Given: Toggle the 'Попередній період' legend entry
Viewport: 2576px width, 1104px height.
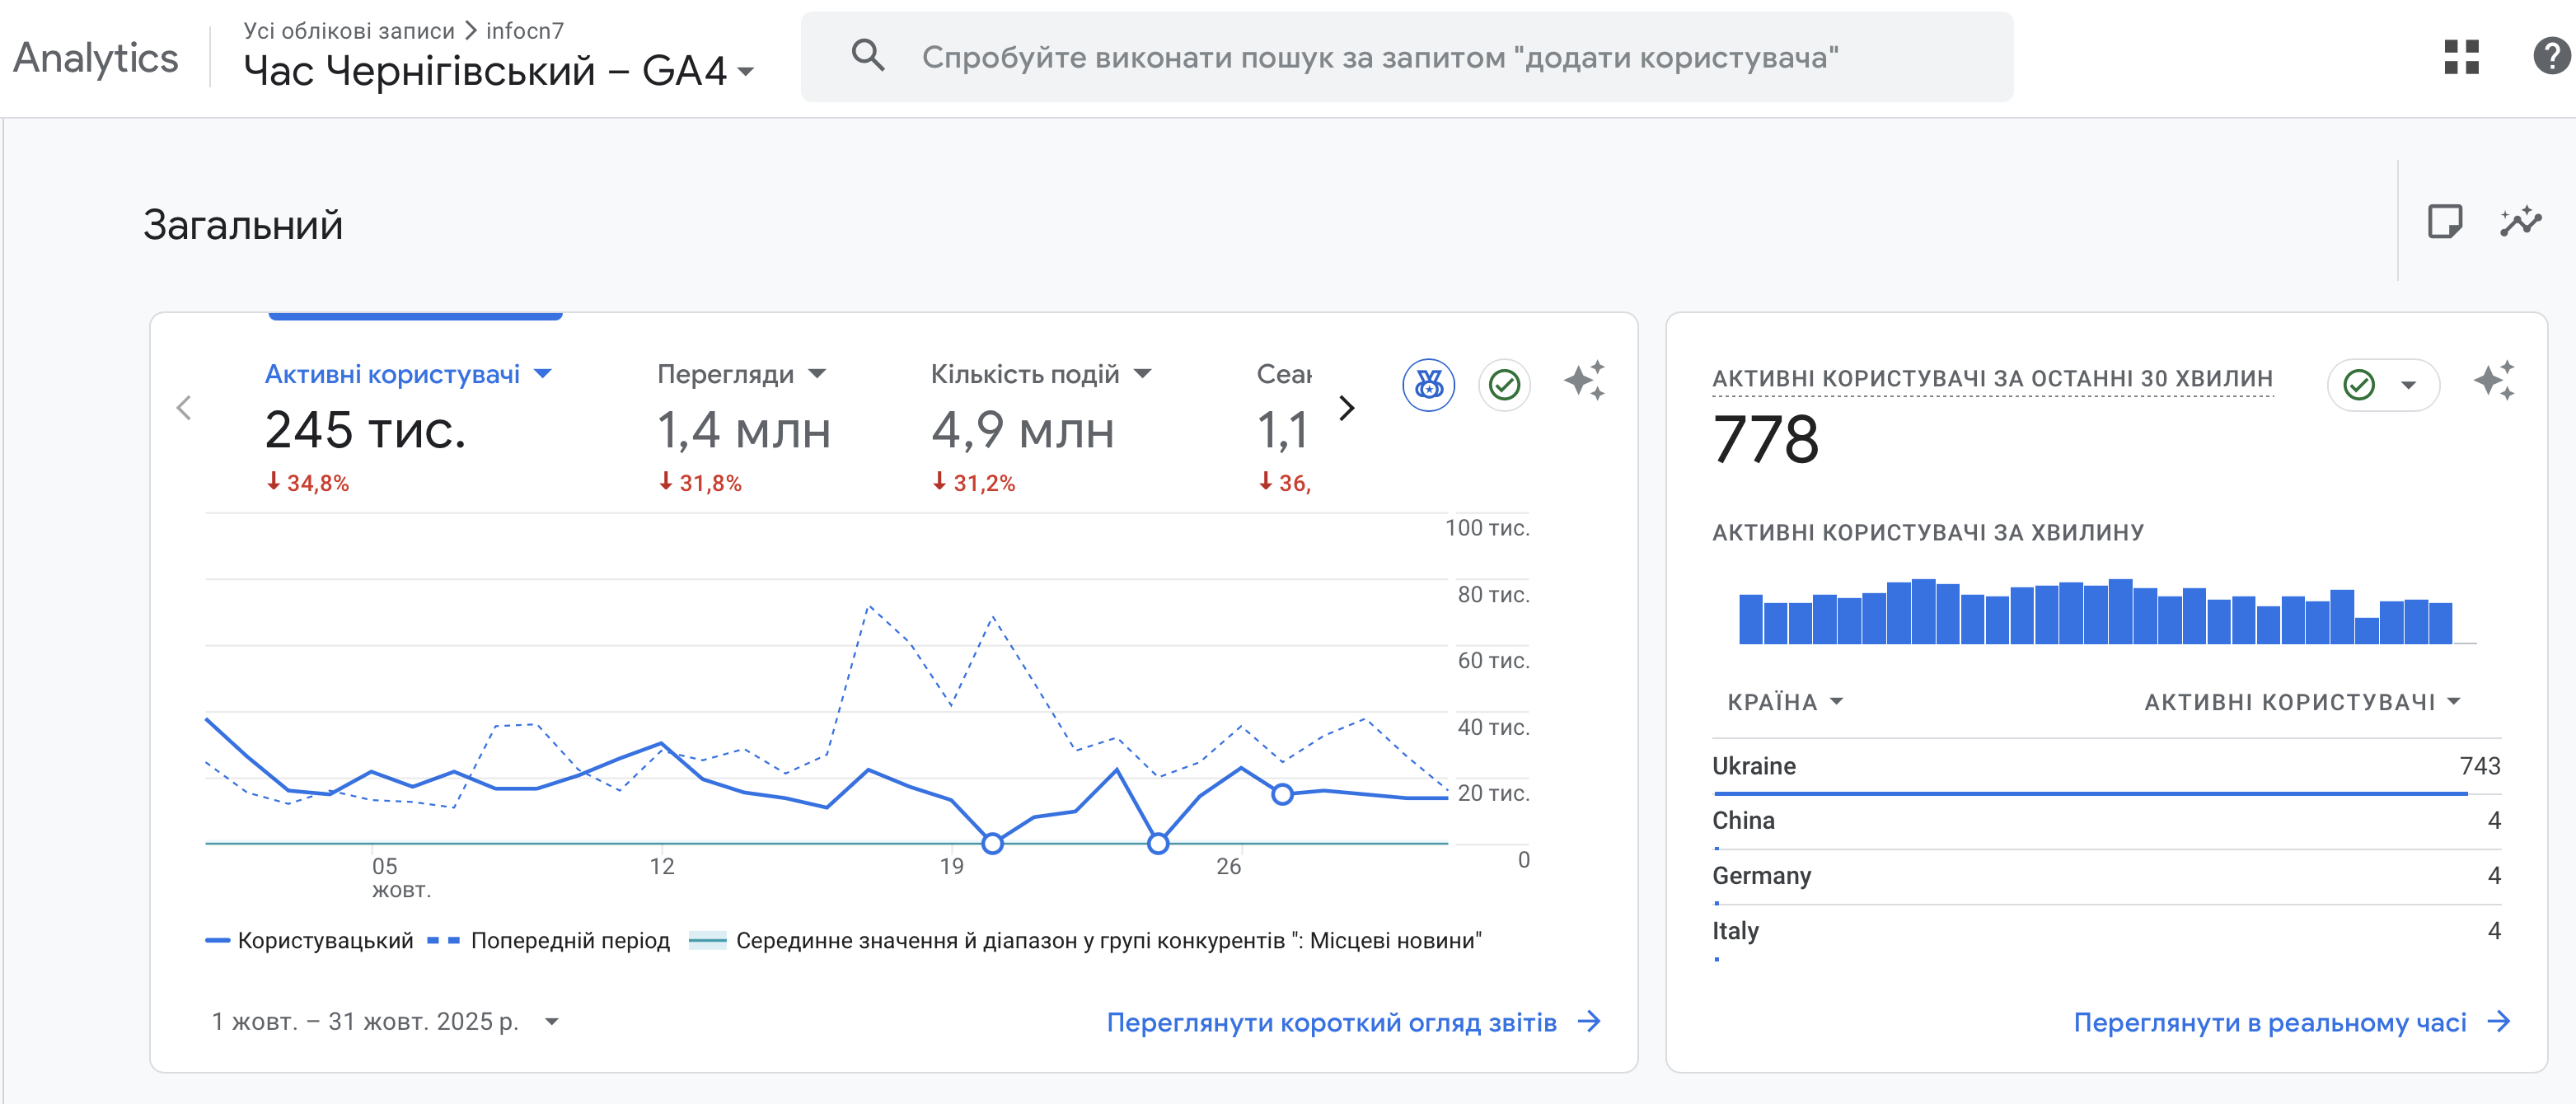Looking at the screenshot, I should pyautogui.click(x=570, y=940).
